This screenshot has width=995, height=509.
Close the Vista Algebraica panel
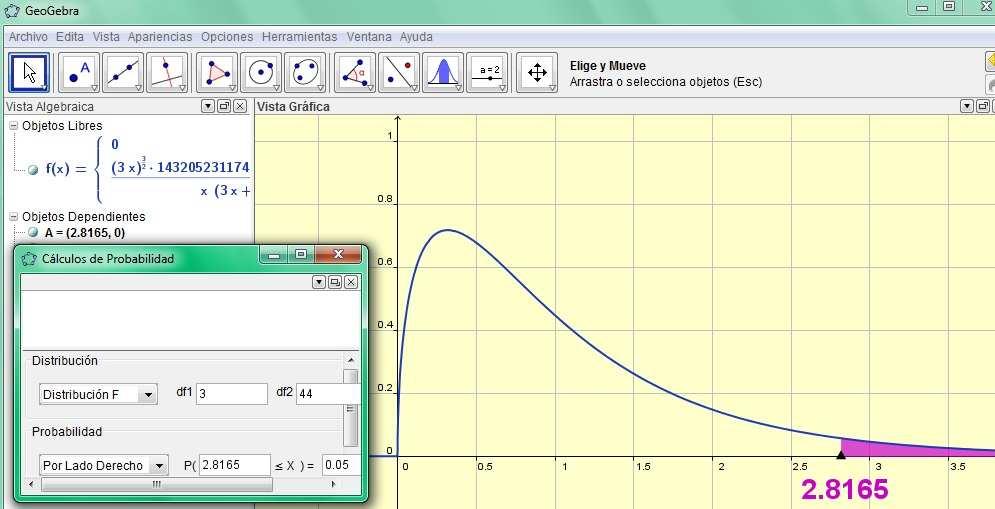pyautogui.click(x=240, y=107)
